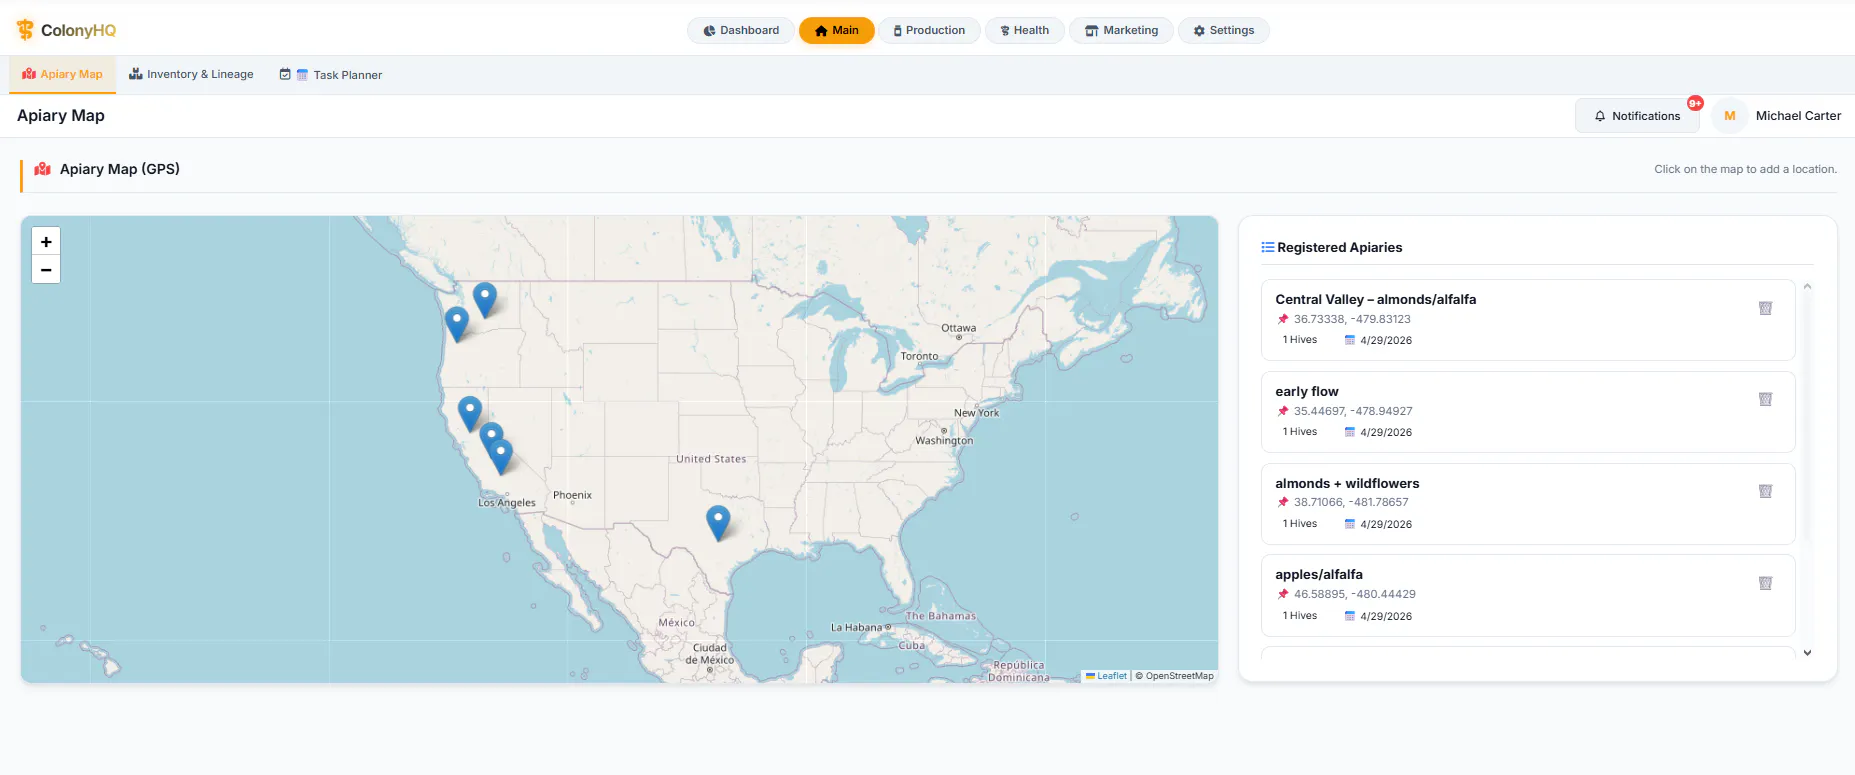Delete the Central Valley apiary with trash icon
Image resolution: width=1855 pixels, height=775 pixels.
coord(1765,308)
